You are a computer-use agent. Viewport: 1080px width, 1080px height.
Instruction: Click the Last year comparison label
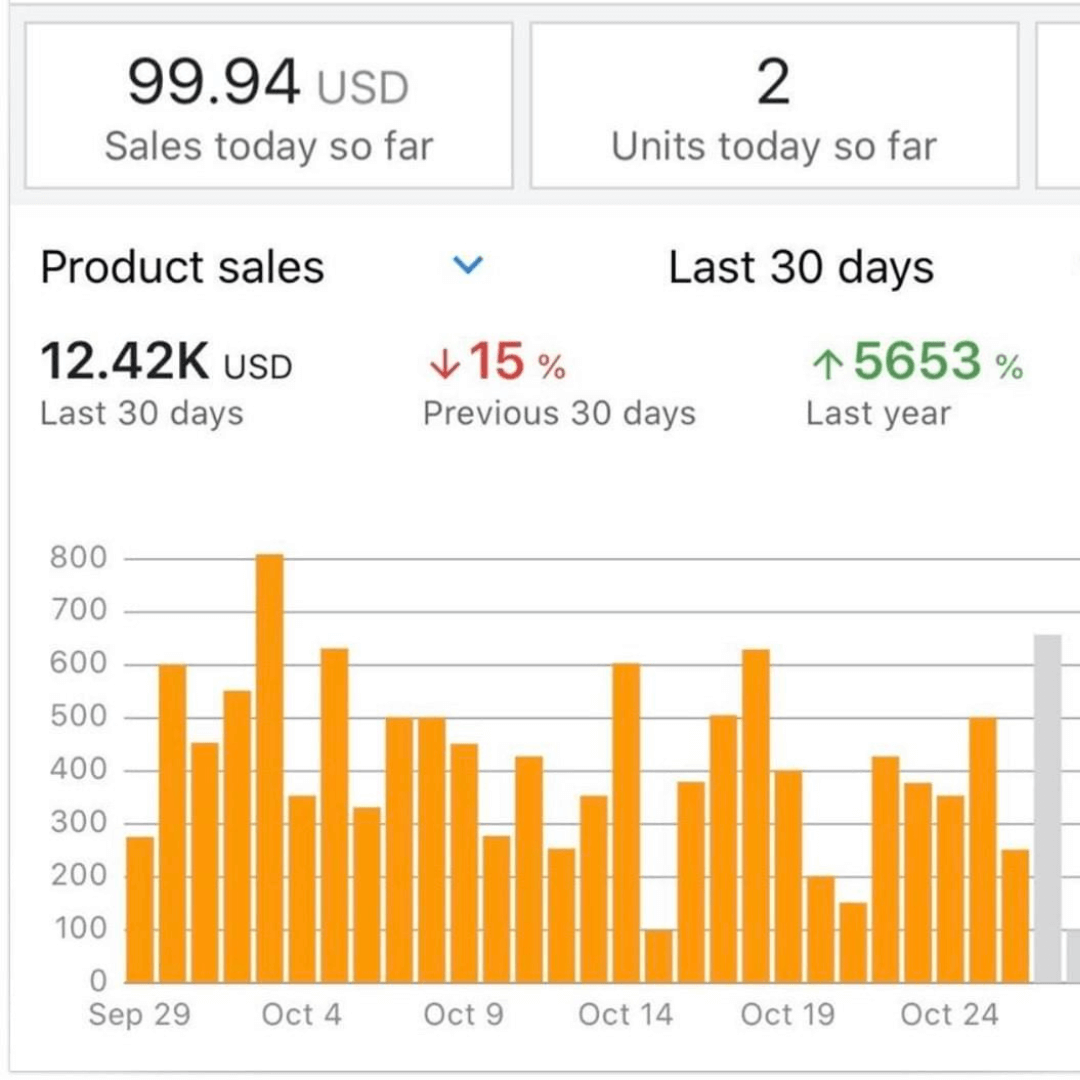pyautogui.click(x=877, y=413)
